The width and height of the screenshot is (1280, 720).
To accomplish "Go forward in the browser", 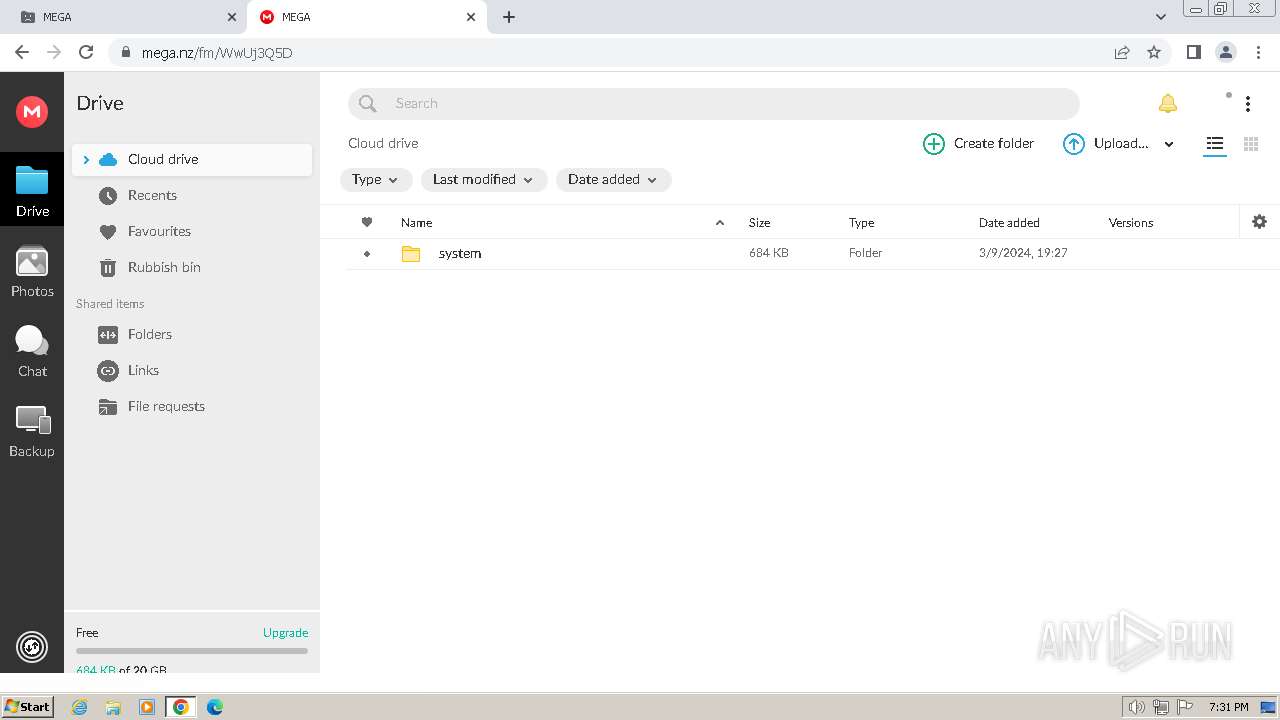I will point(54,52).
